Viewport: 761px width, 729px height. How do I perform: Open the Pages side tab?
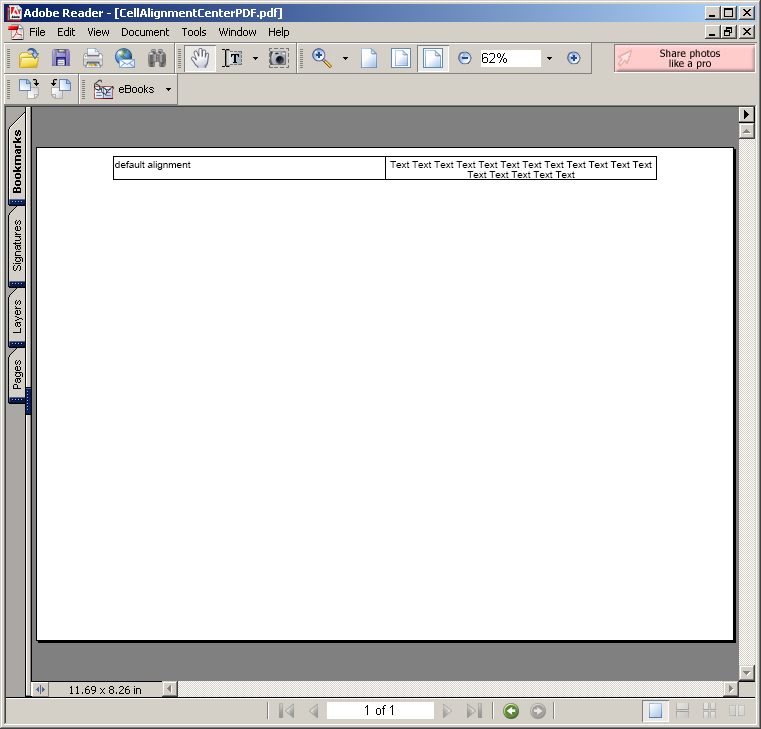17,374
